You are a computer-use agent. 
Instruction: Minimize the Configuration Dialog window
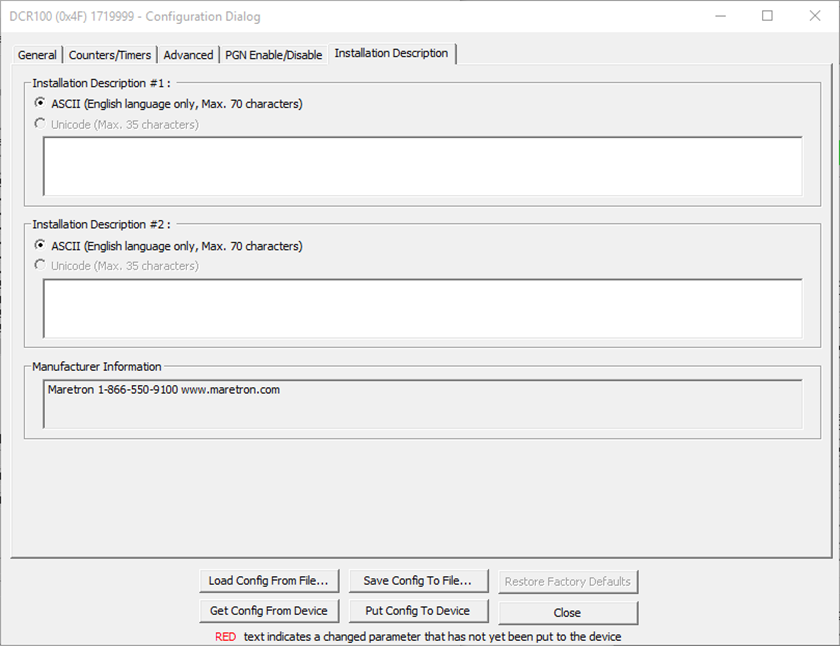(721, 16)
